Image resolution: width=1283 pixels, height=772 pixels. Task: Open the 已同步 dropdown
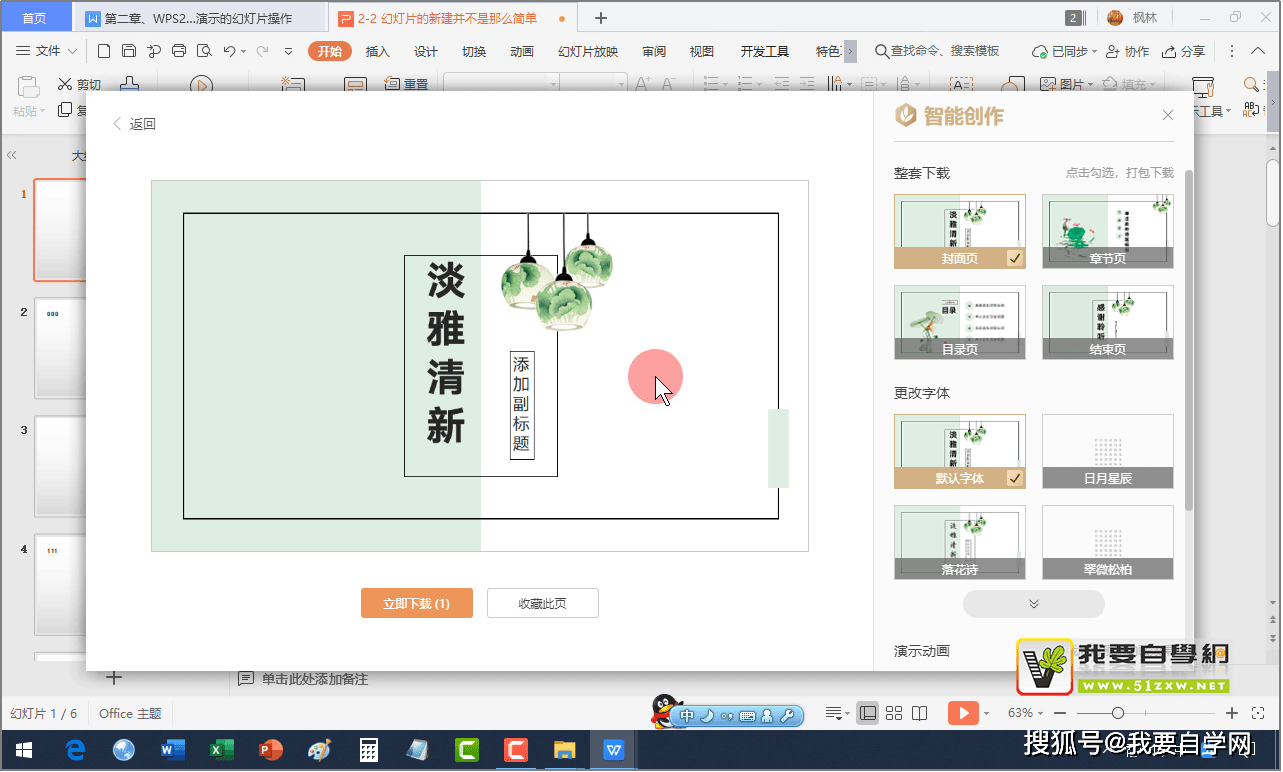pyautogui.click(x=1065, y=51)
